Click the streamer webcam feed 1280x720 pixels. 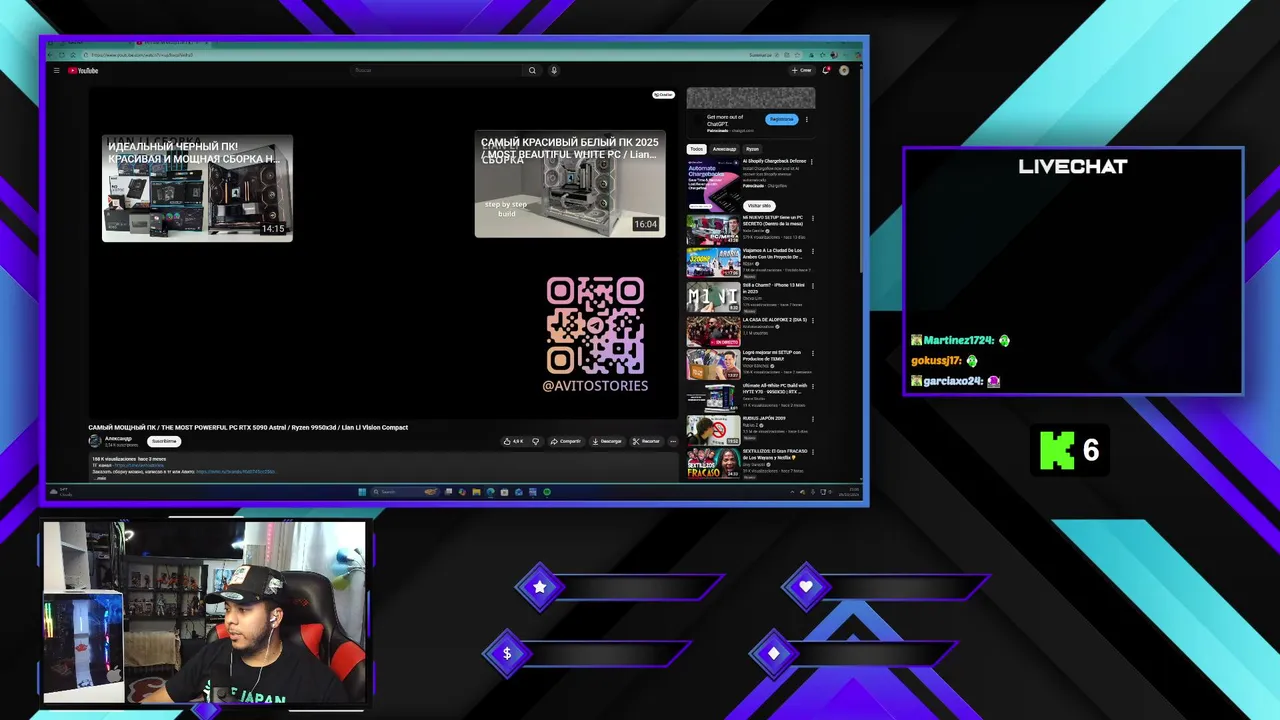click(205, 612)
